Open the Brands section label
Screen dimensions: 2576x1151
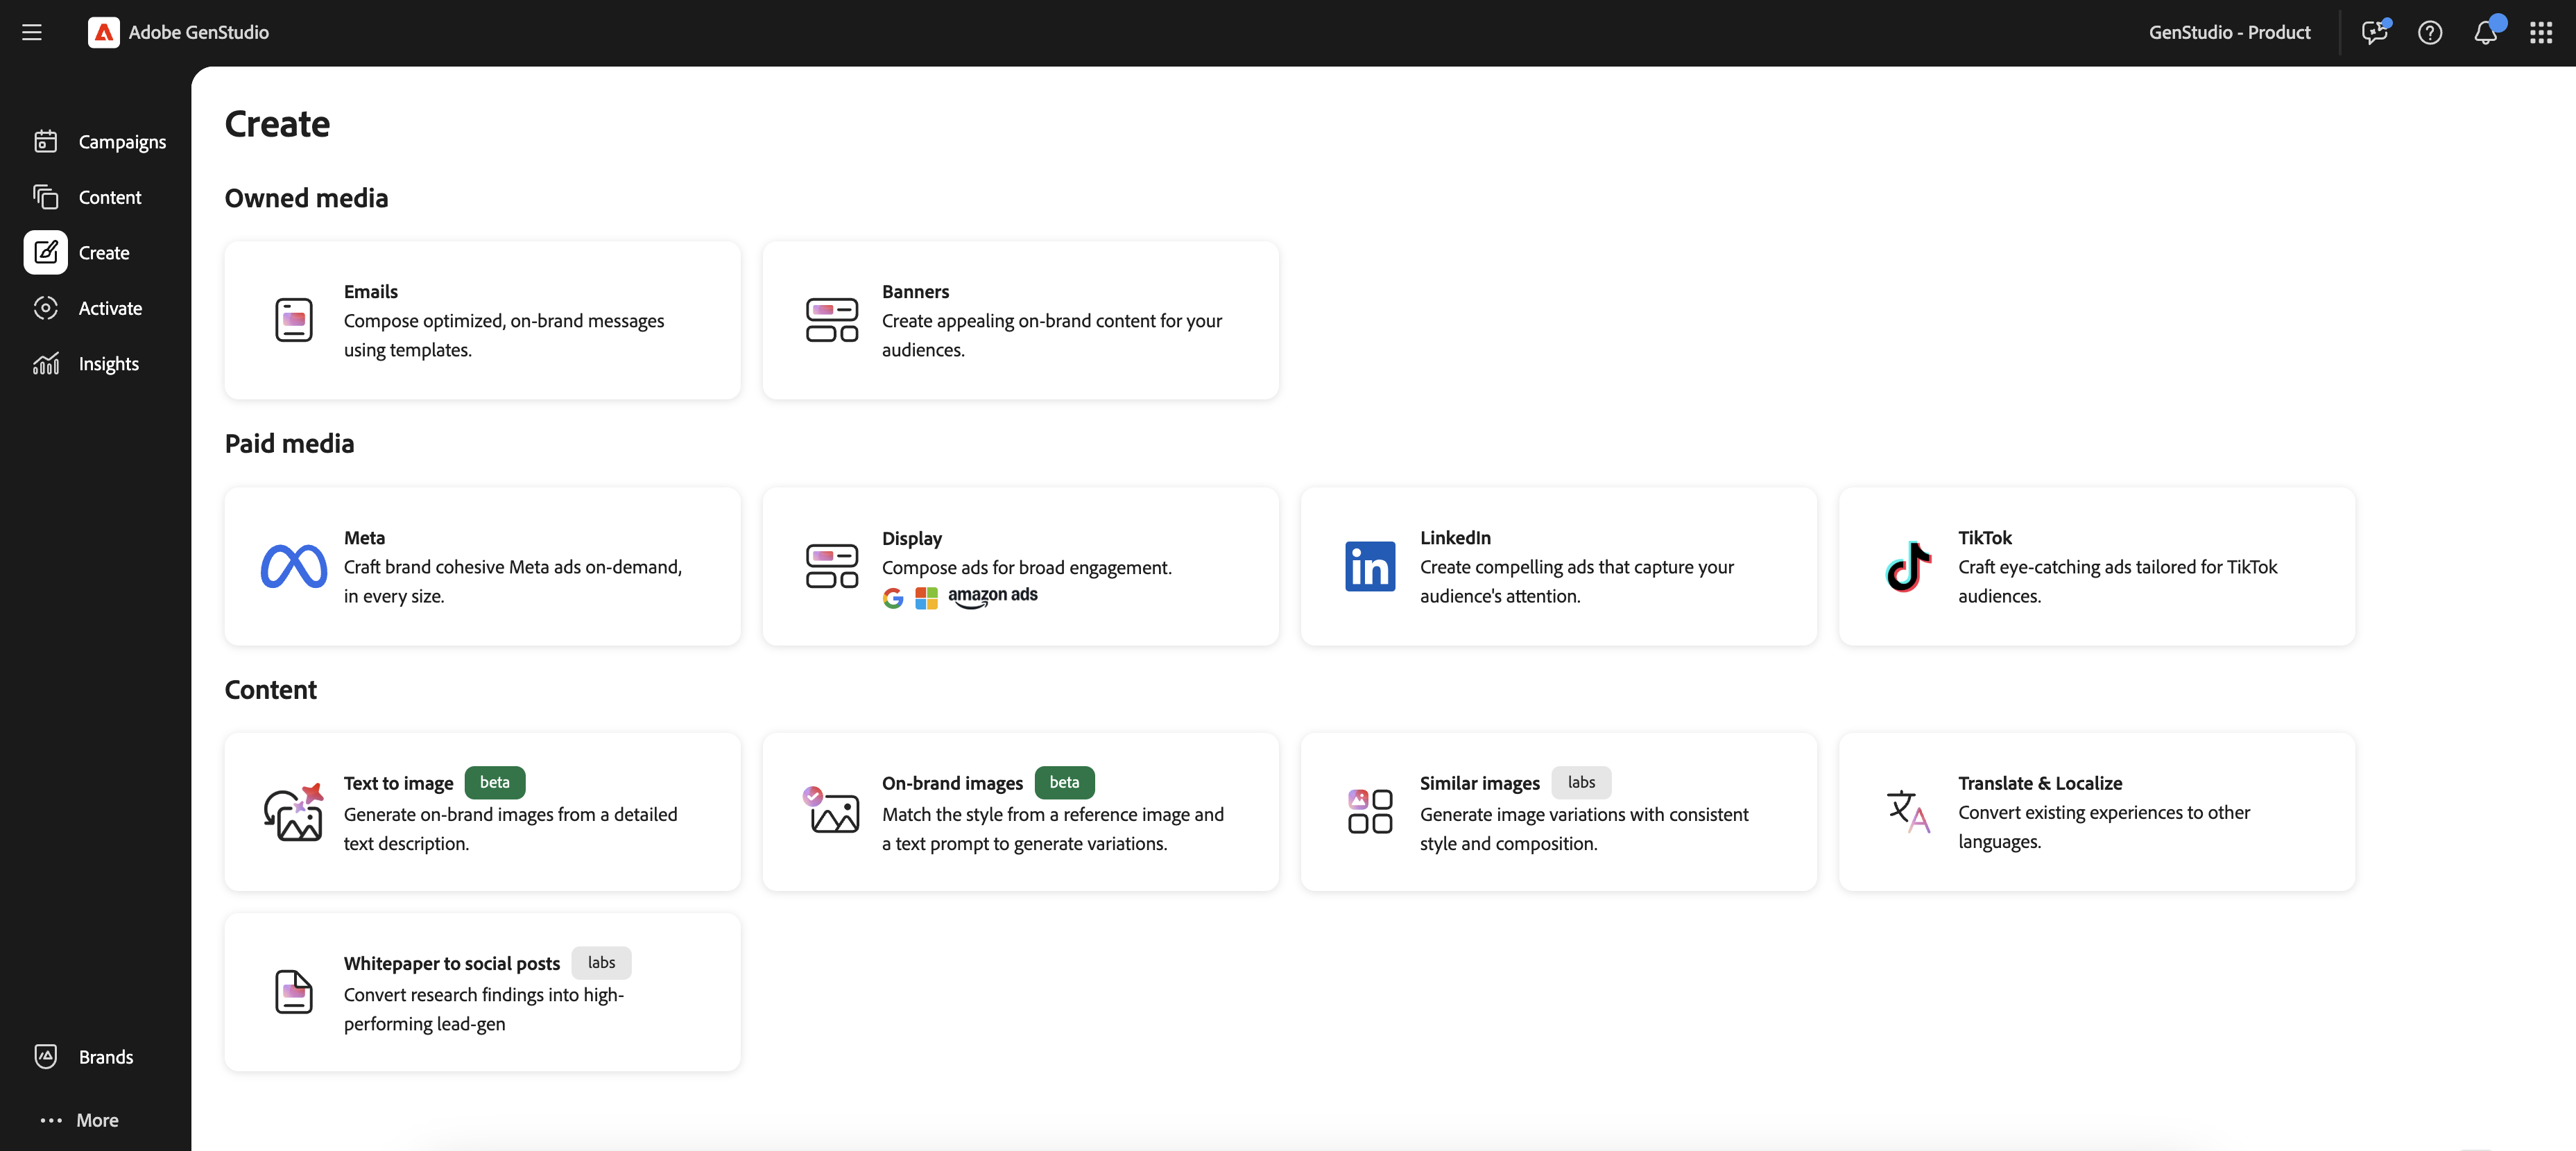[106, 1057]
